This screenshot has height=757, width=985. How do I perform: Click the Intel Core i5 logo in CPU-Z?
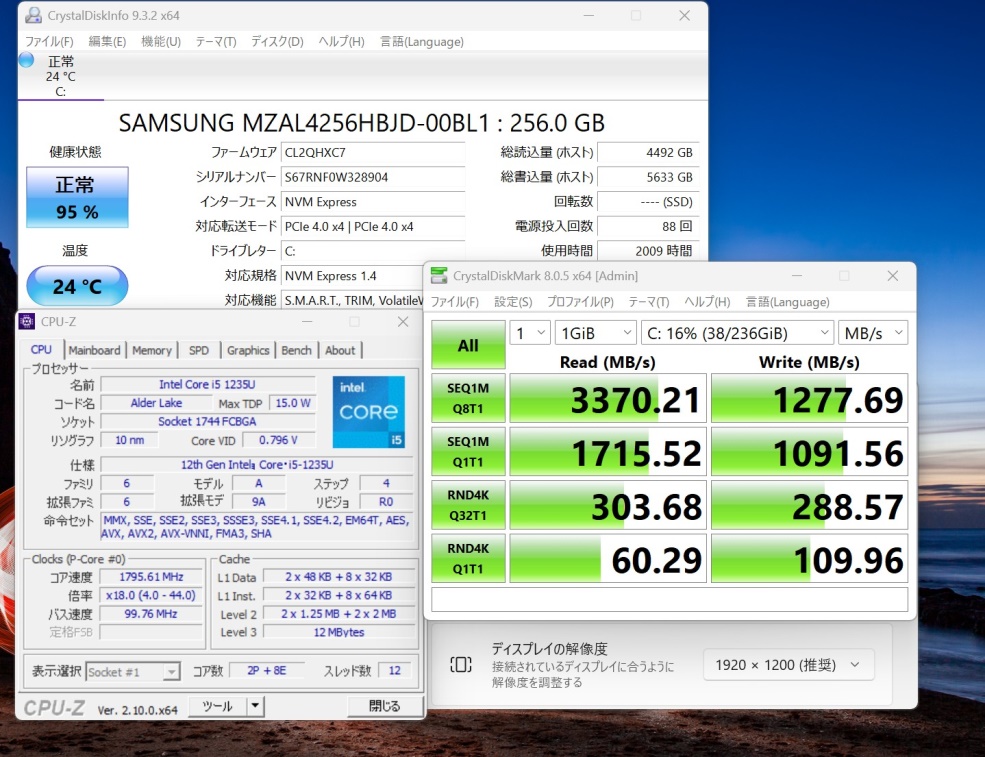(x=369, y=412)
